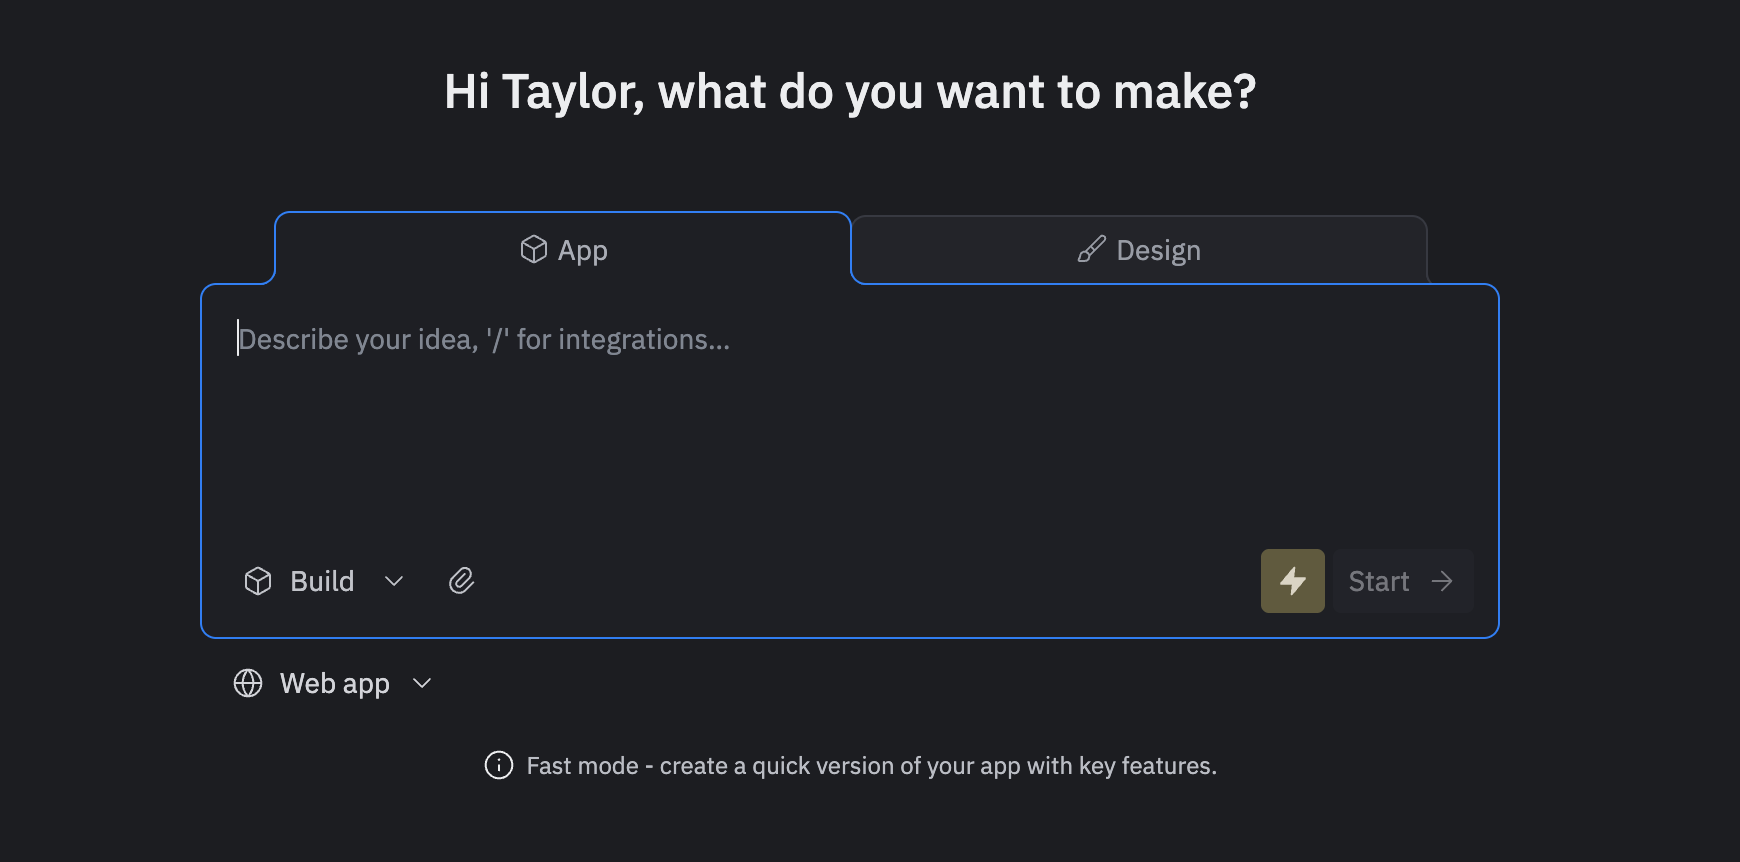Attach a file with the paperclip icon
The height and width of the screenshot is (862, 1740).
[461, 581]
